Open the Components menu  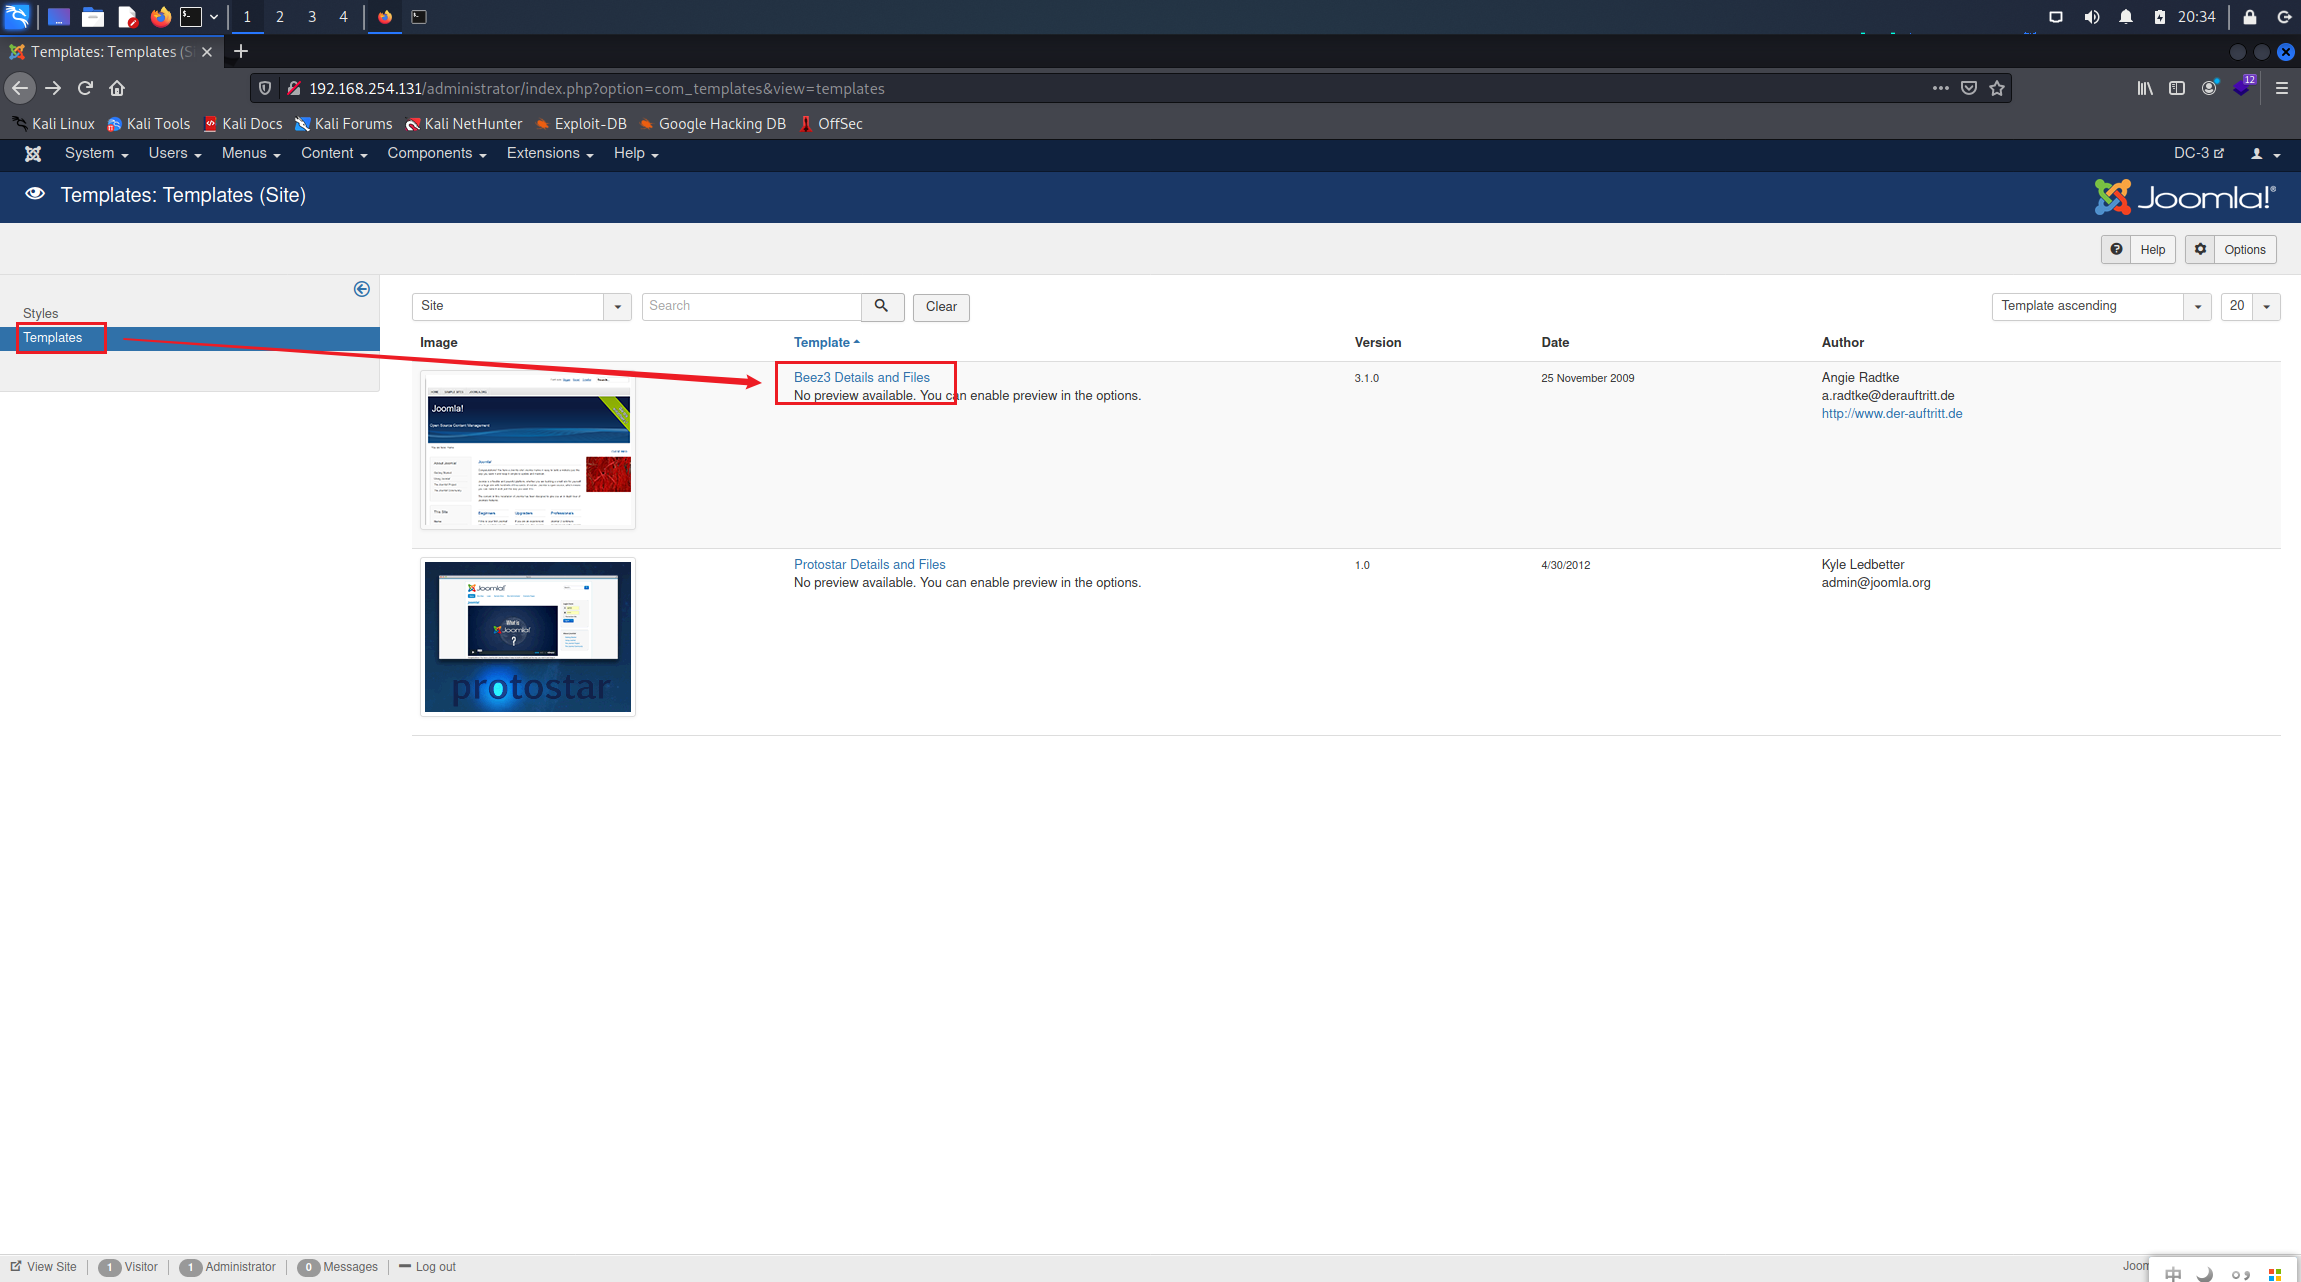pos(436,153)
